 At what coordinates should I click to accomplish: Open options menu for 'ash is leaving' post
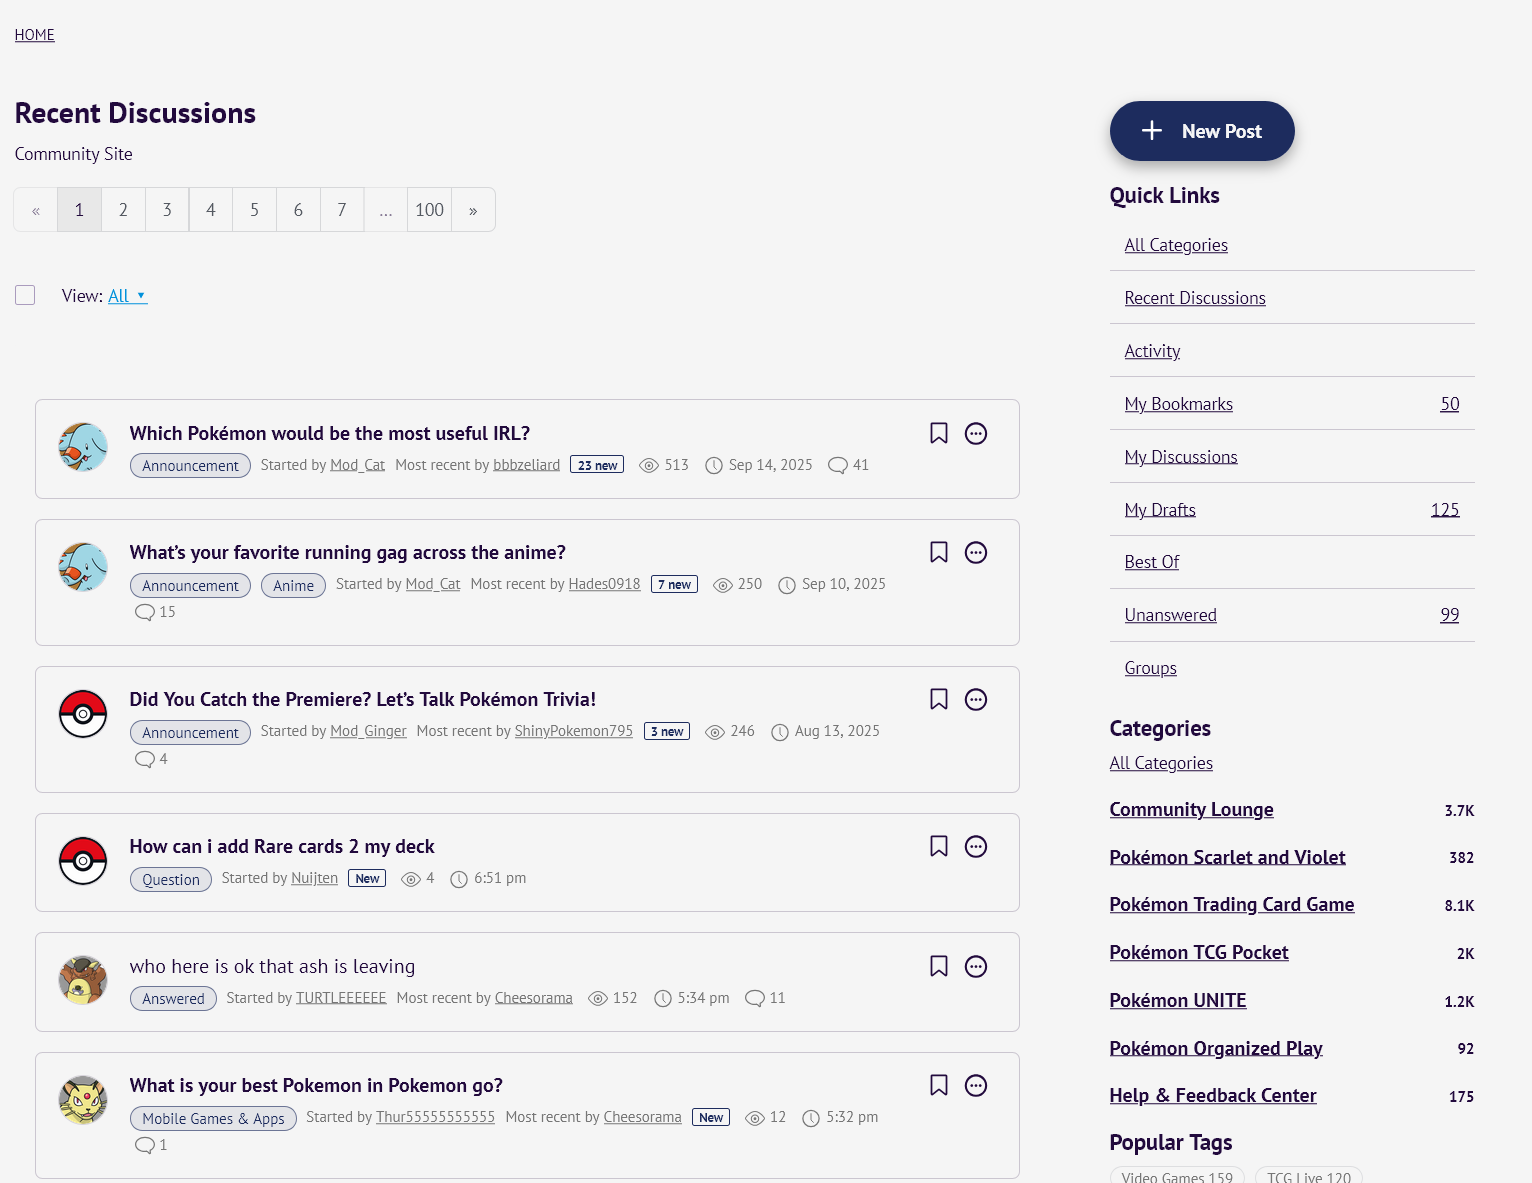[976, 966]
